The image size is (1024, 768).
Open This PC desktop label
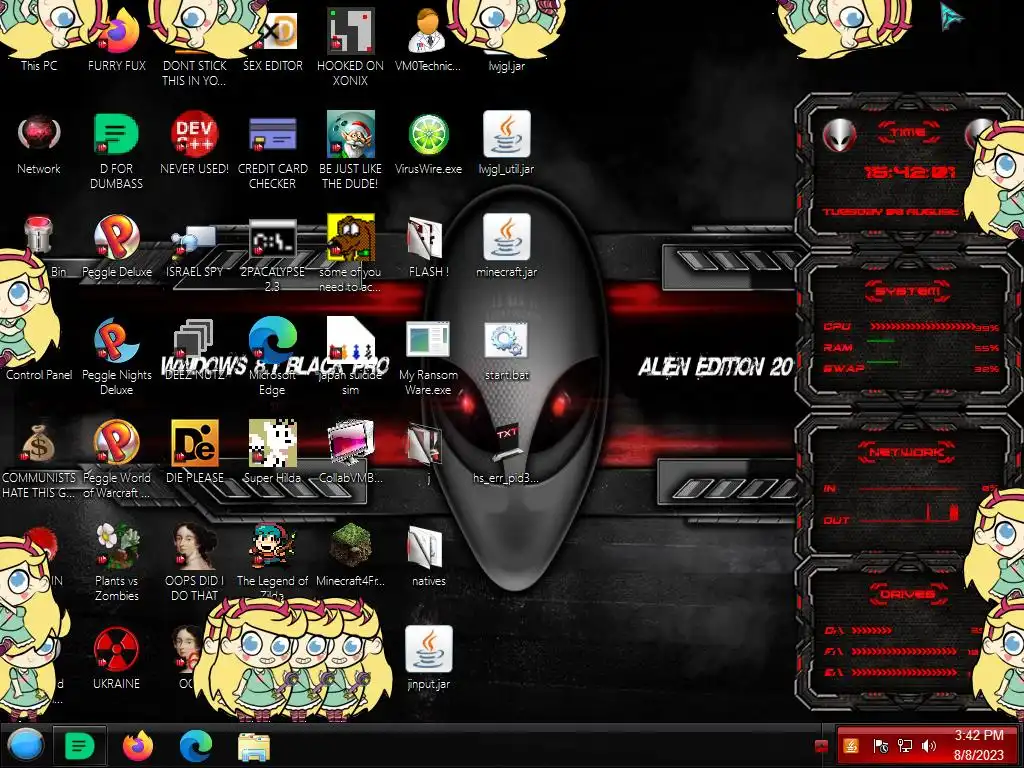pyautogui.click(x=39, y=65)
